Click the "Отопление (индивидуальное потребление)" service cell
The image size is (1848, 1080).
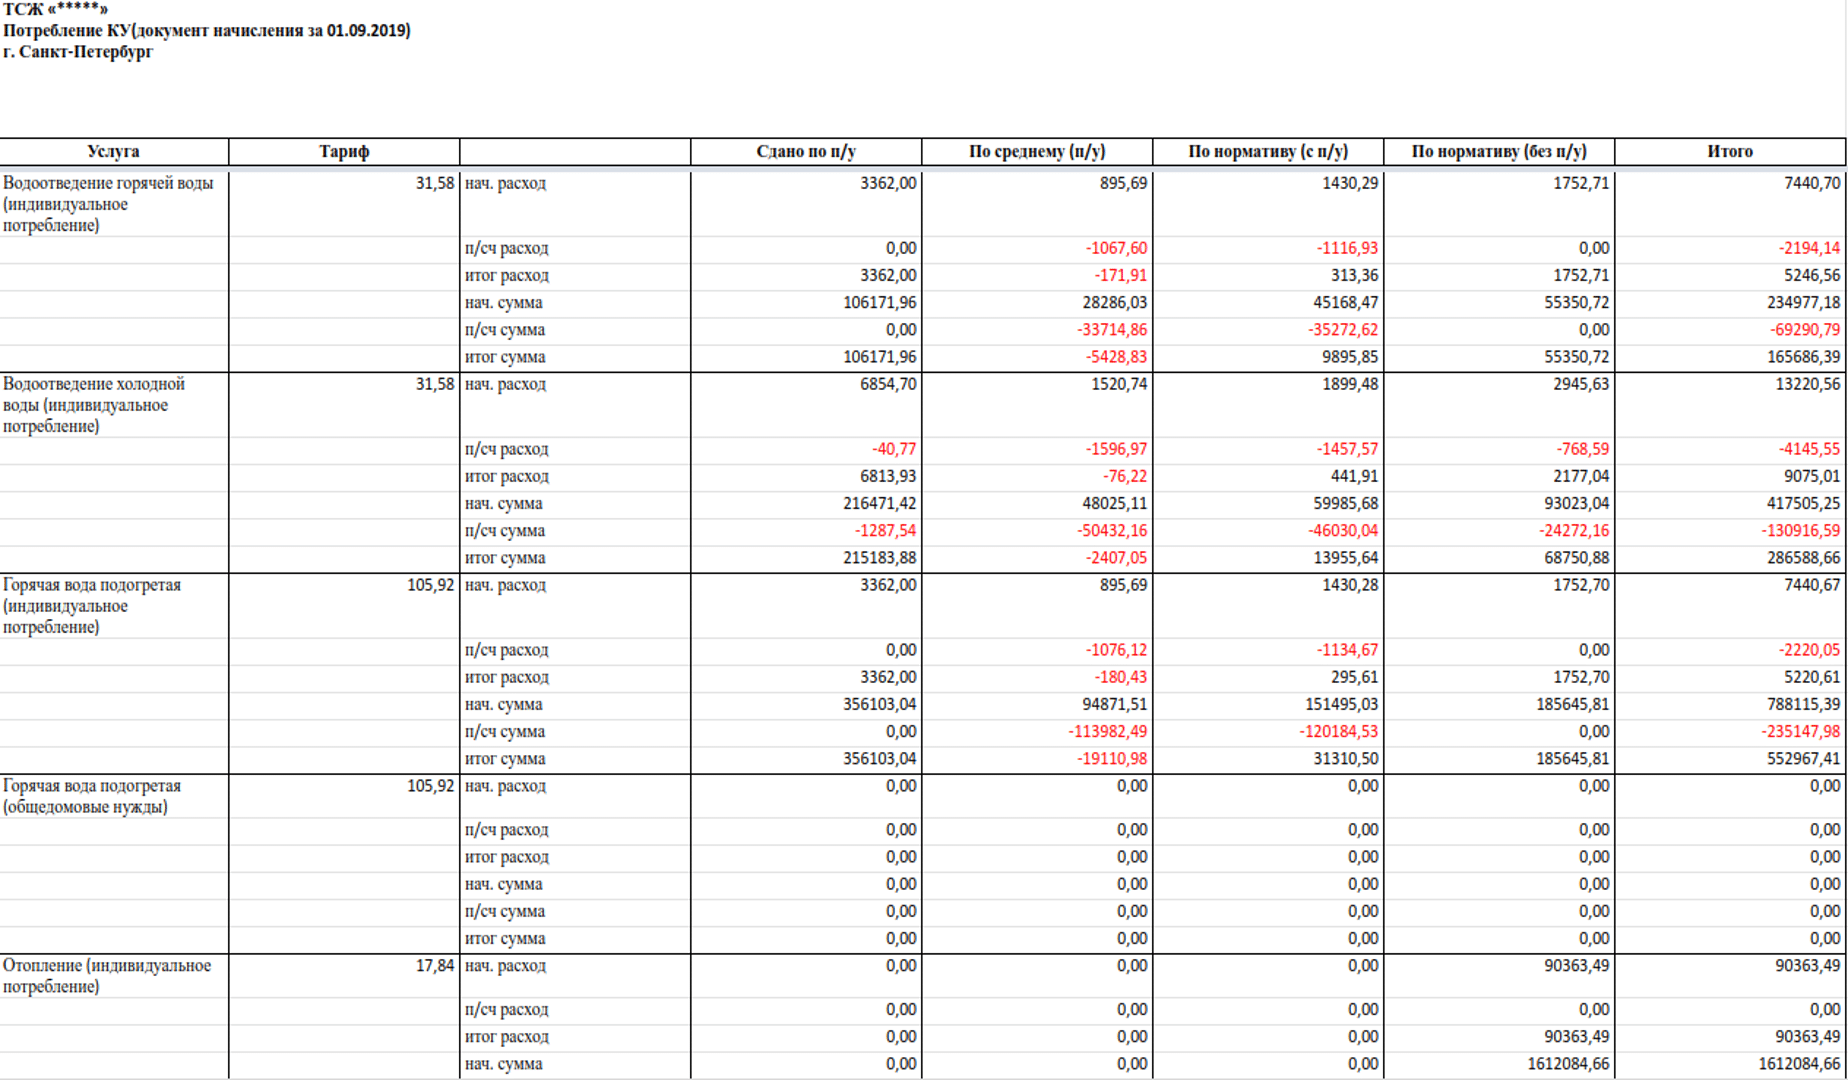[x=107, y=976]
